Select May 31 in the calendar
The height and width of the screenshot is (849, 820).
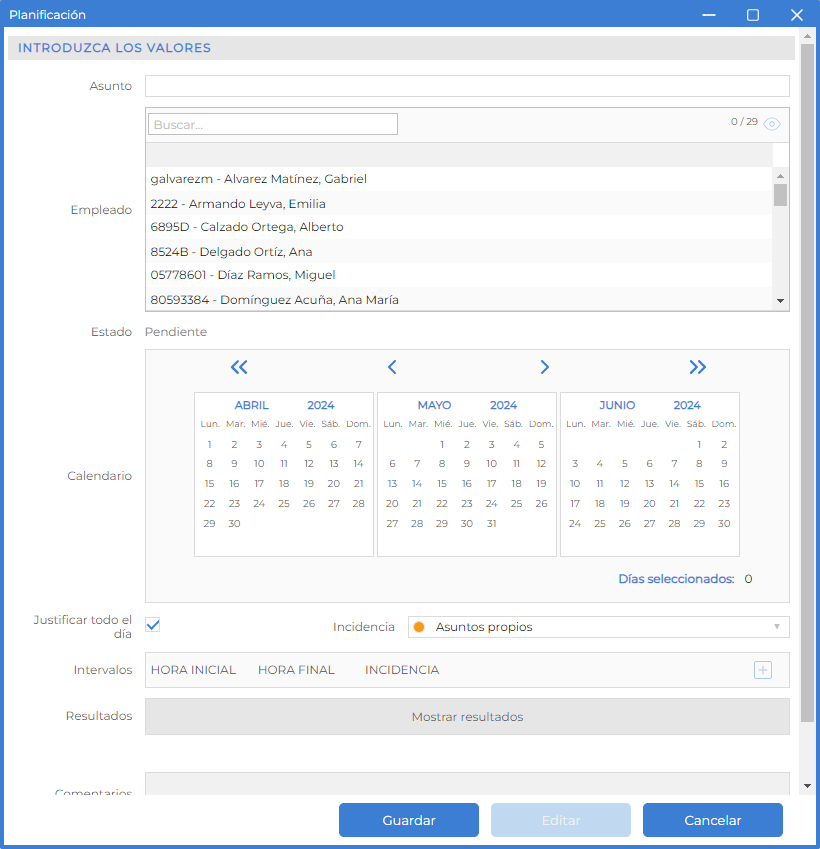[x=491, y=524]
